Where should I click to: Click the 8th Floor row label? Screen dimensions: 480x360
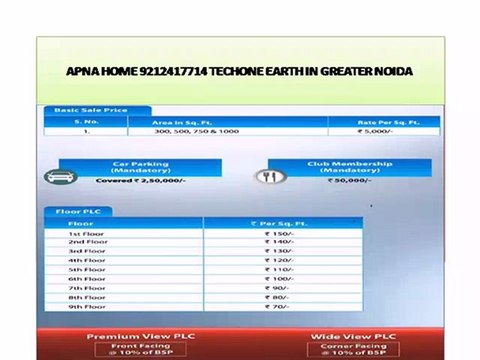click(87, 298)
